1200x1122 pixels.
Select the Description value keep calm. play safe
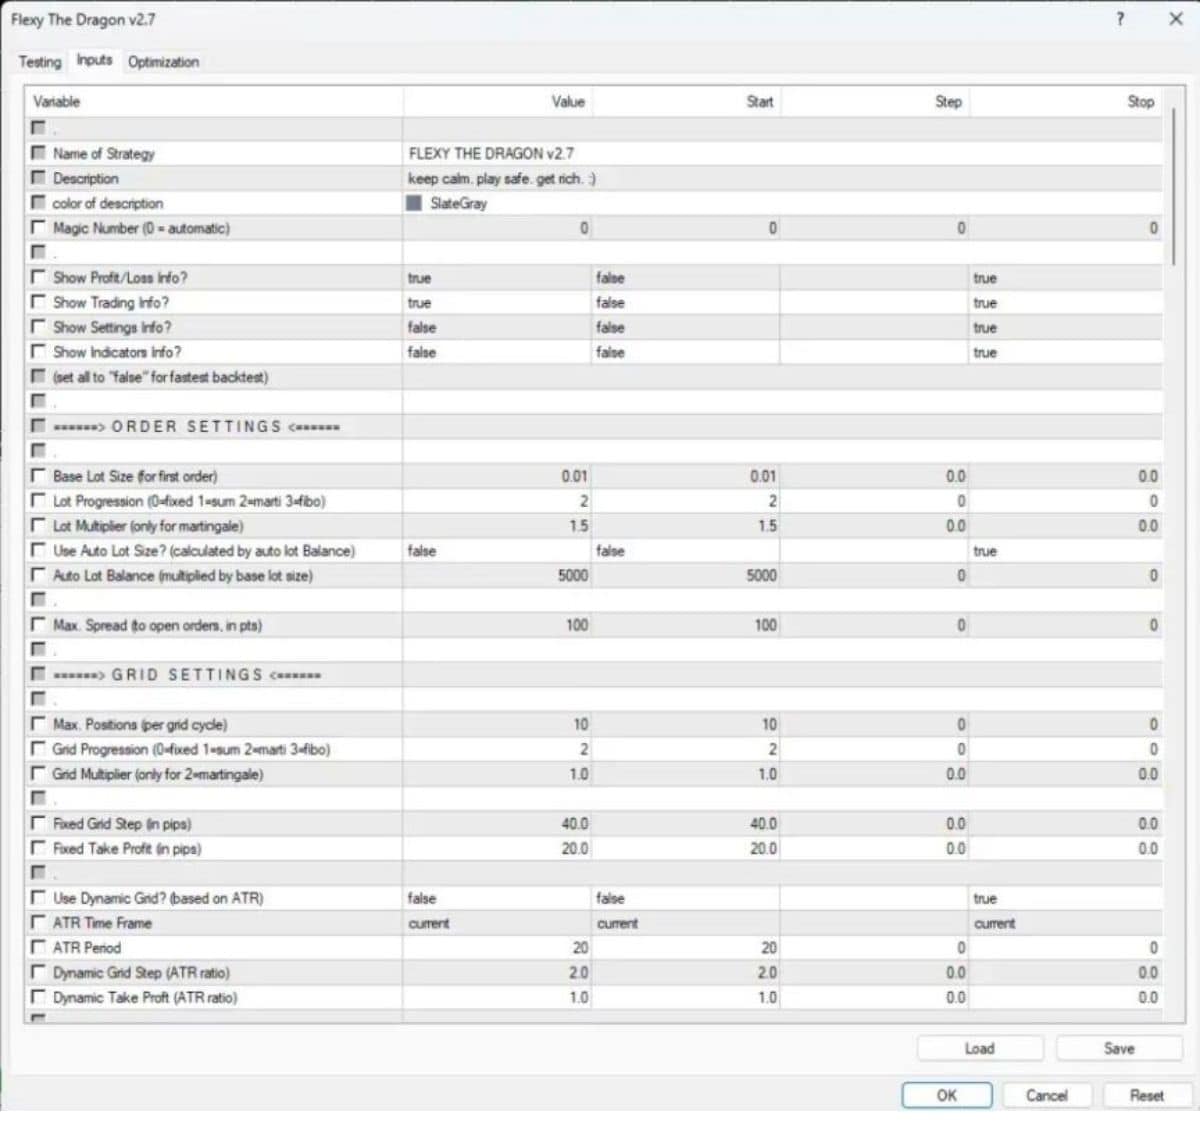[x=783, y=178]
